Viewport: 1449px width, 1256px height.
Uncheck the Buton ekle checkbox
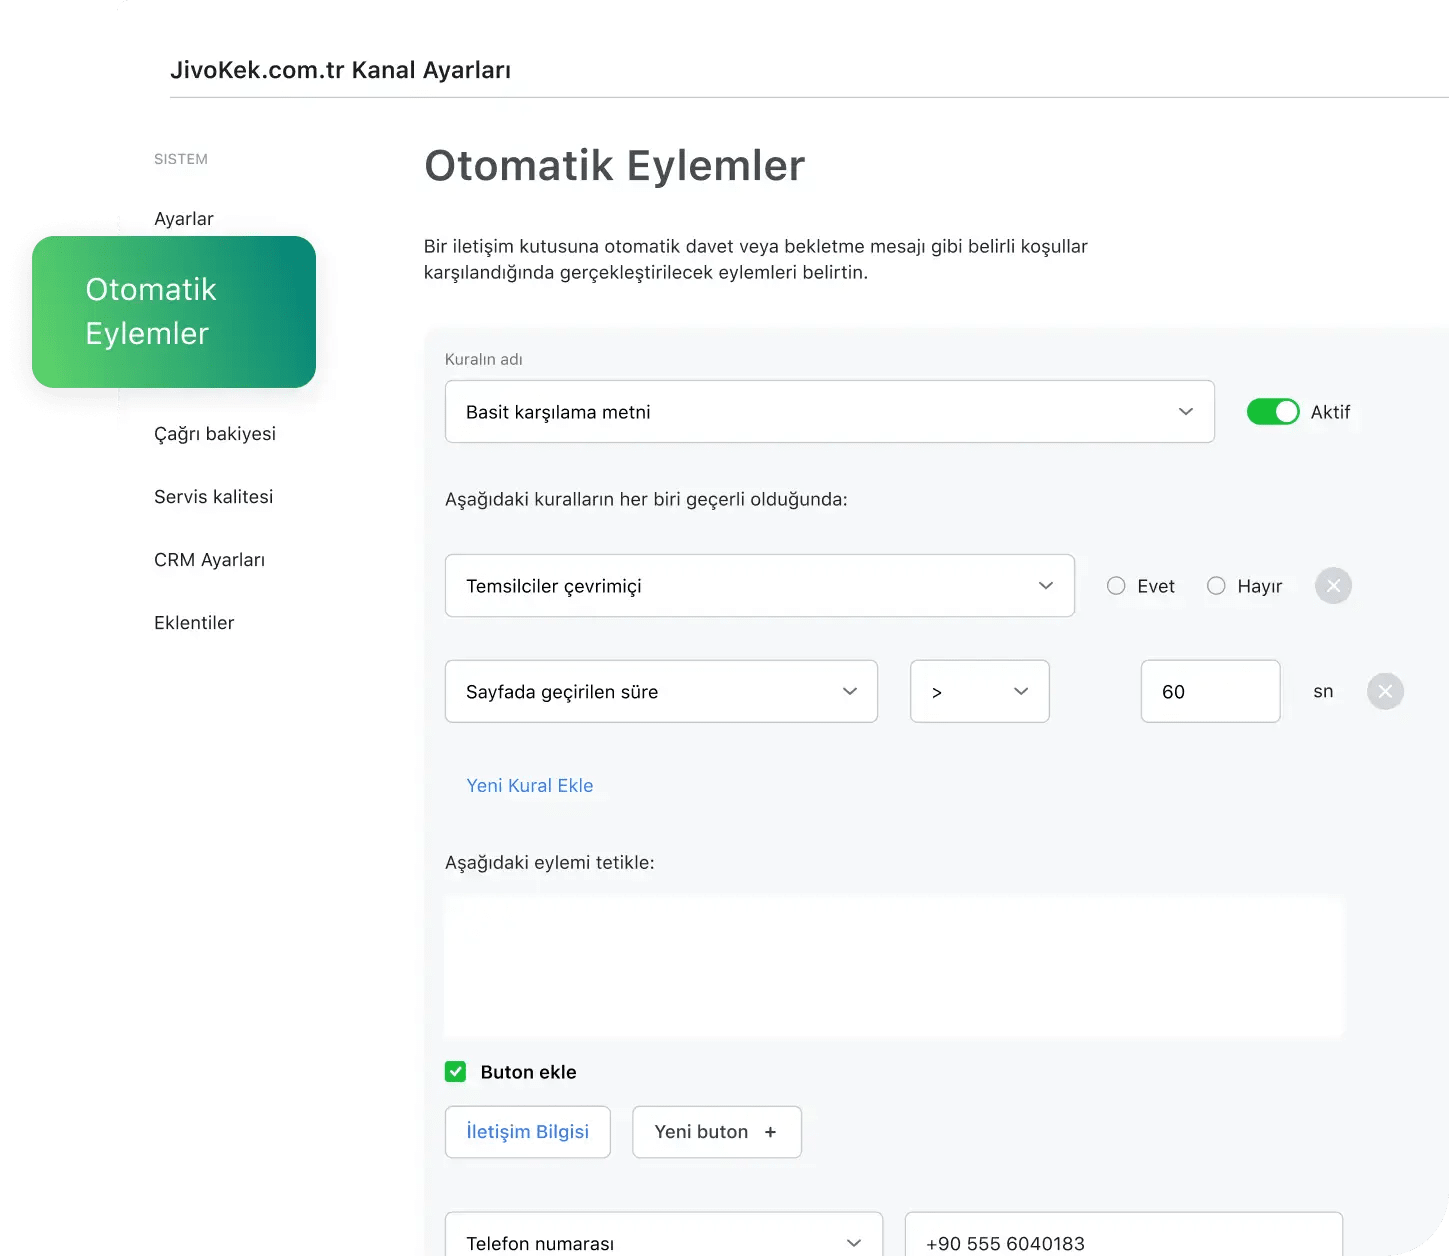point(455,1072)
